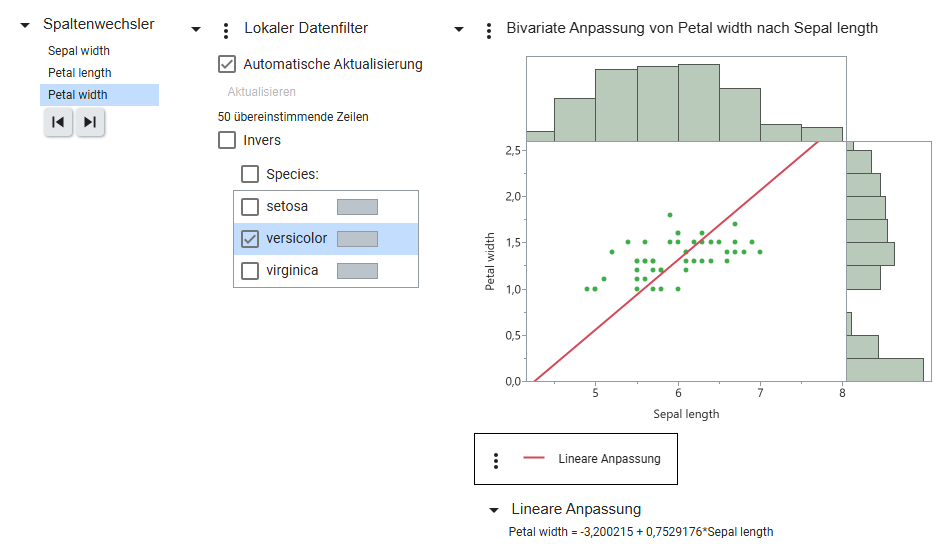Check the setosa species checkbox
The image size is (944, 544).
point(250,207)
